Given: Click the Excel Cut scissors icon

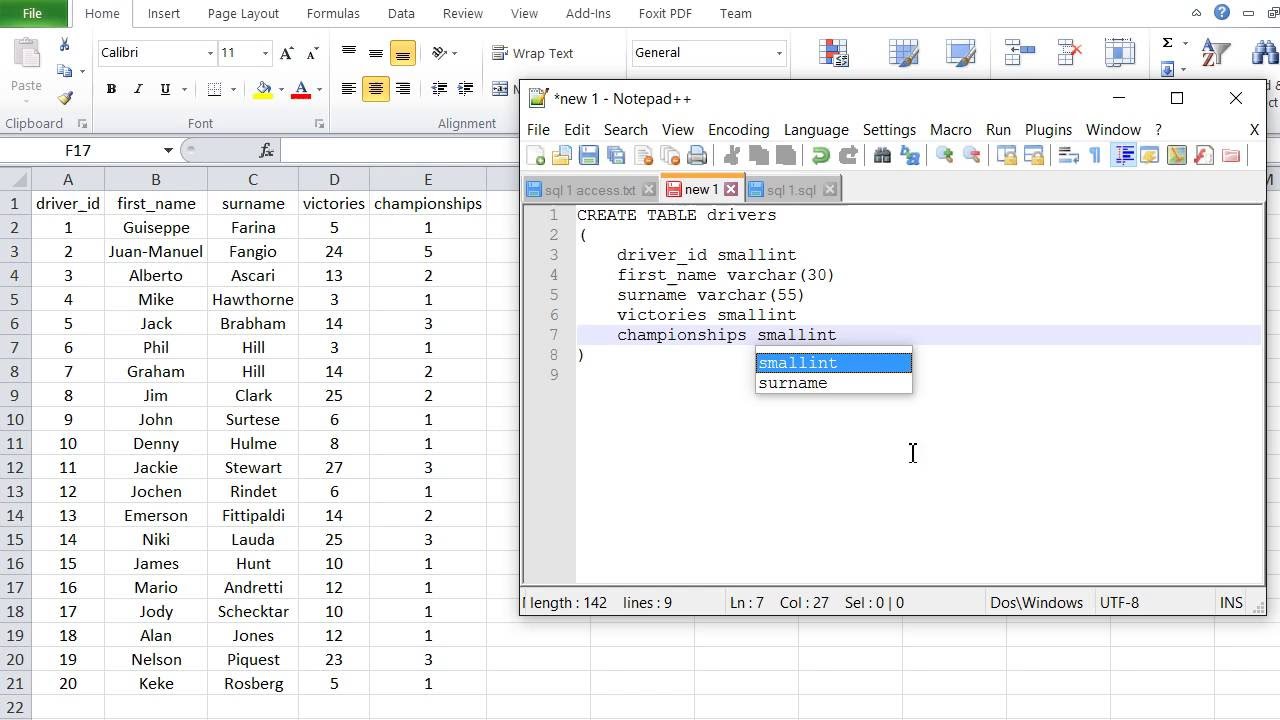Looking at the screenshot, I should point(65,45).
